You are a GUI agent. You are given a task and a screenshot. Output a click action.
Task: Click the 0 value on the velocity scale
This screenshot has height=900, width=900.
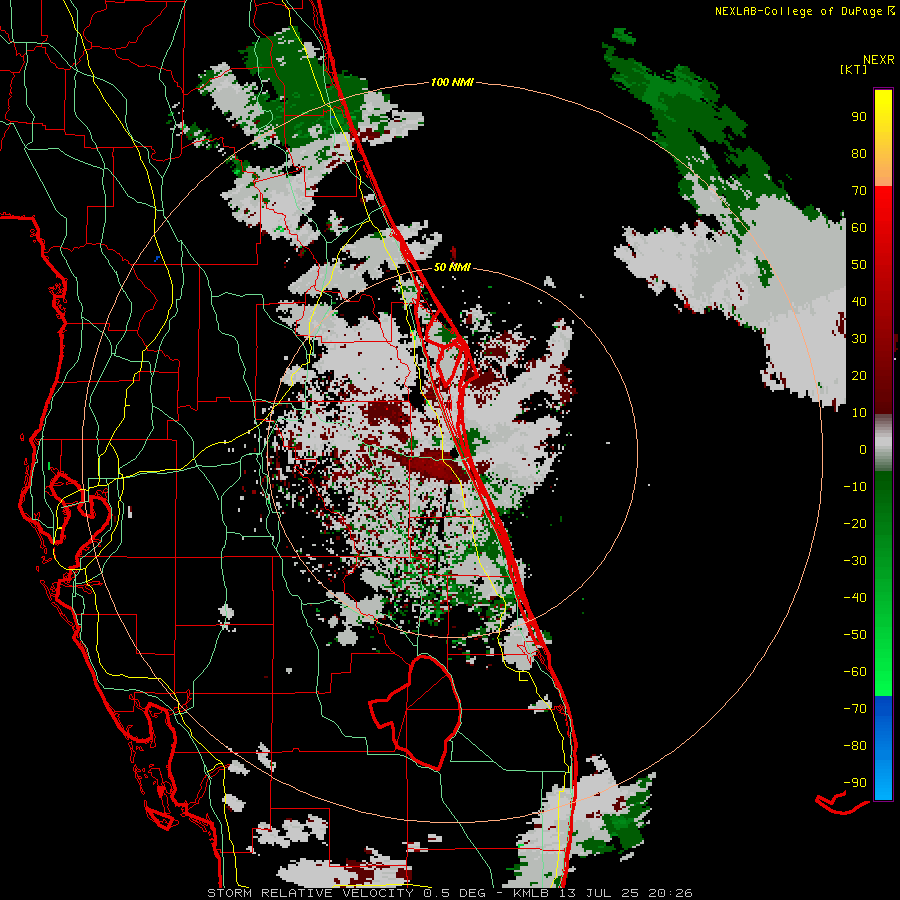click(x=863, y=449)
